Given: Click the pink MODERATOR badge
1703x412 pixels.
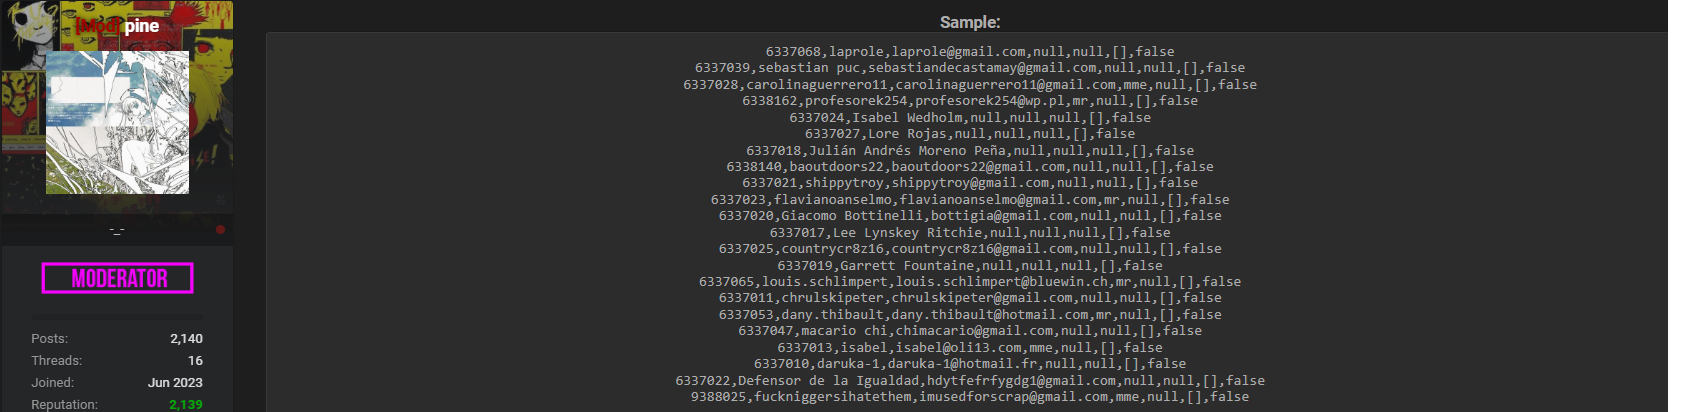Looking at the screenshot, I should coord(118,278).
